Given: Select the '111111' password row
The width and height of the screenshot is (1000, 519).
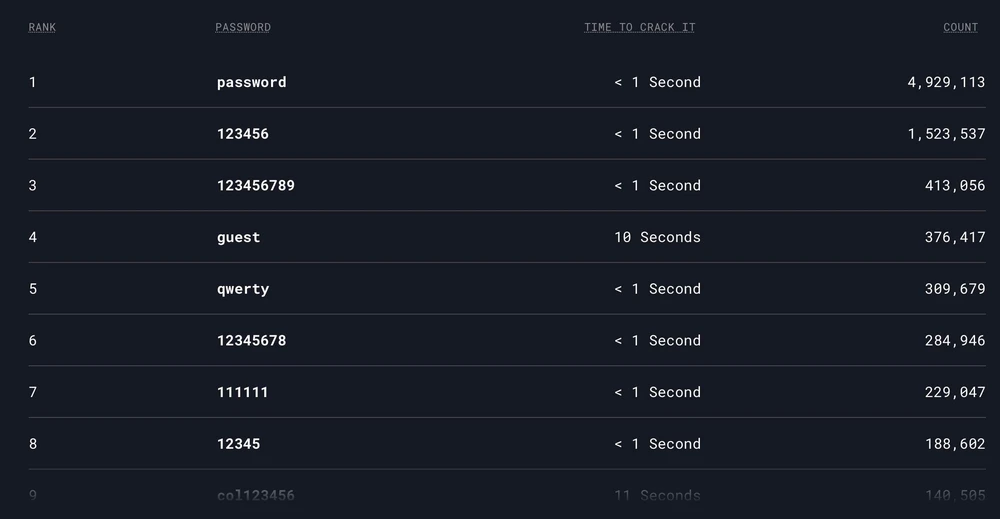Looking at the screenshot, I should 242,392.
